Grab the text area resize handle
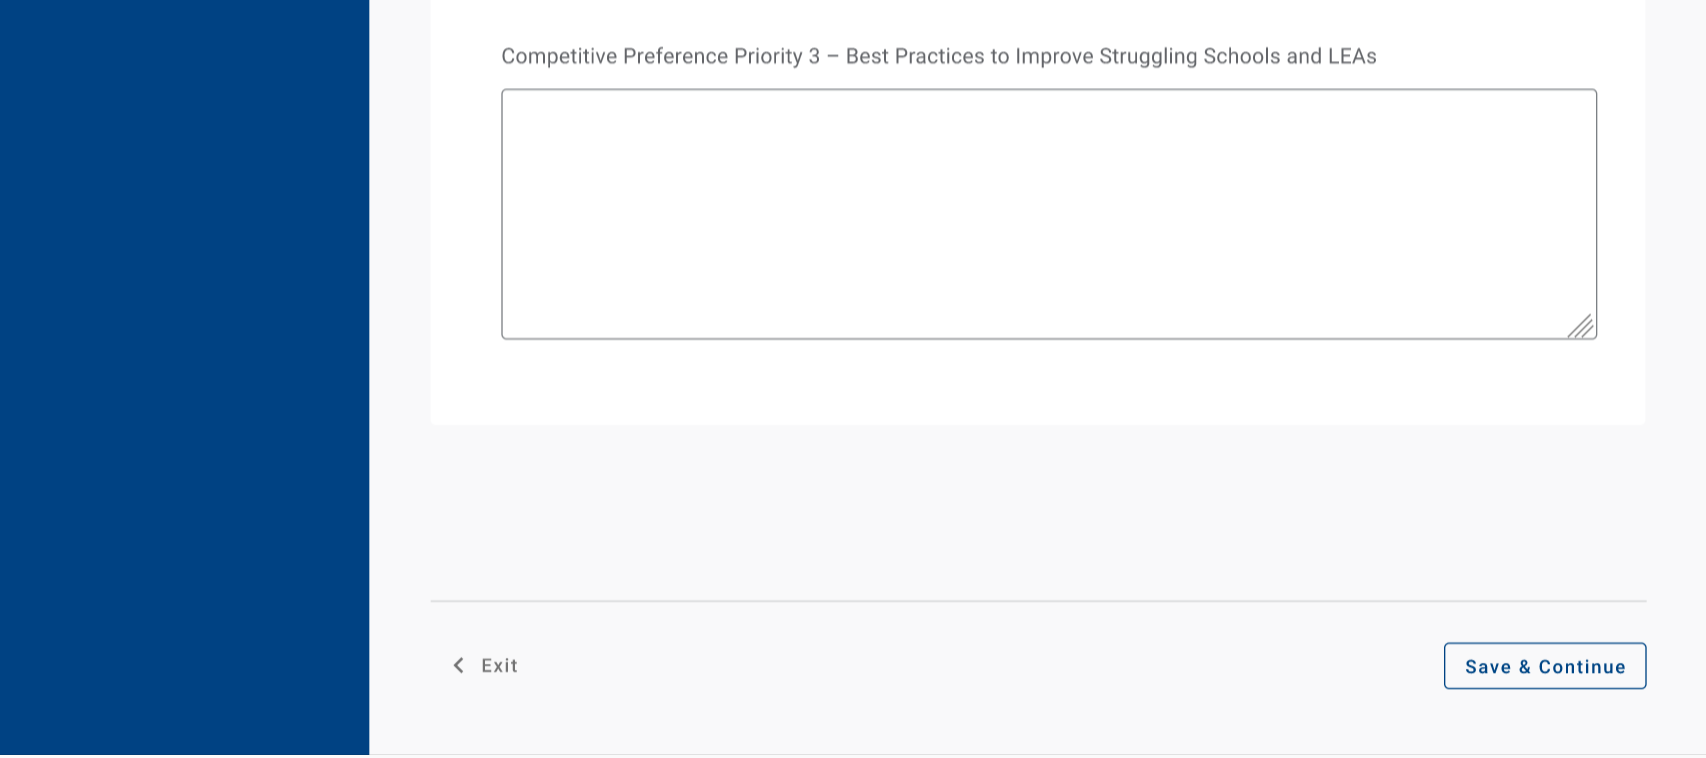The width and height of the screenshot is (1706, 758). (x=1580, y=326)
